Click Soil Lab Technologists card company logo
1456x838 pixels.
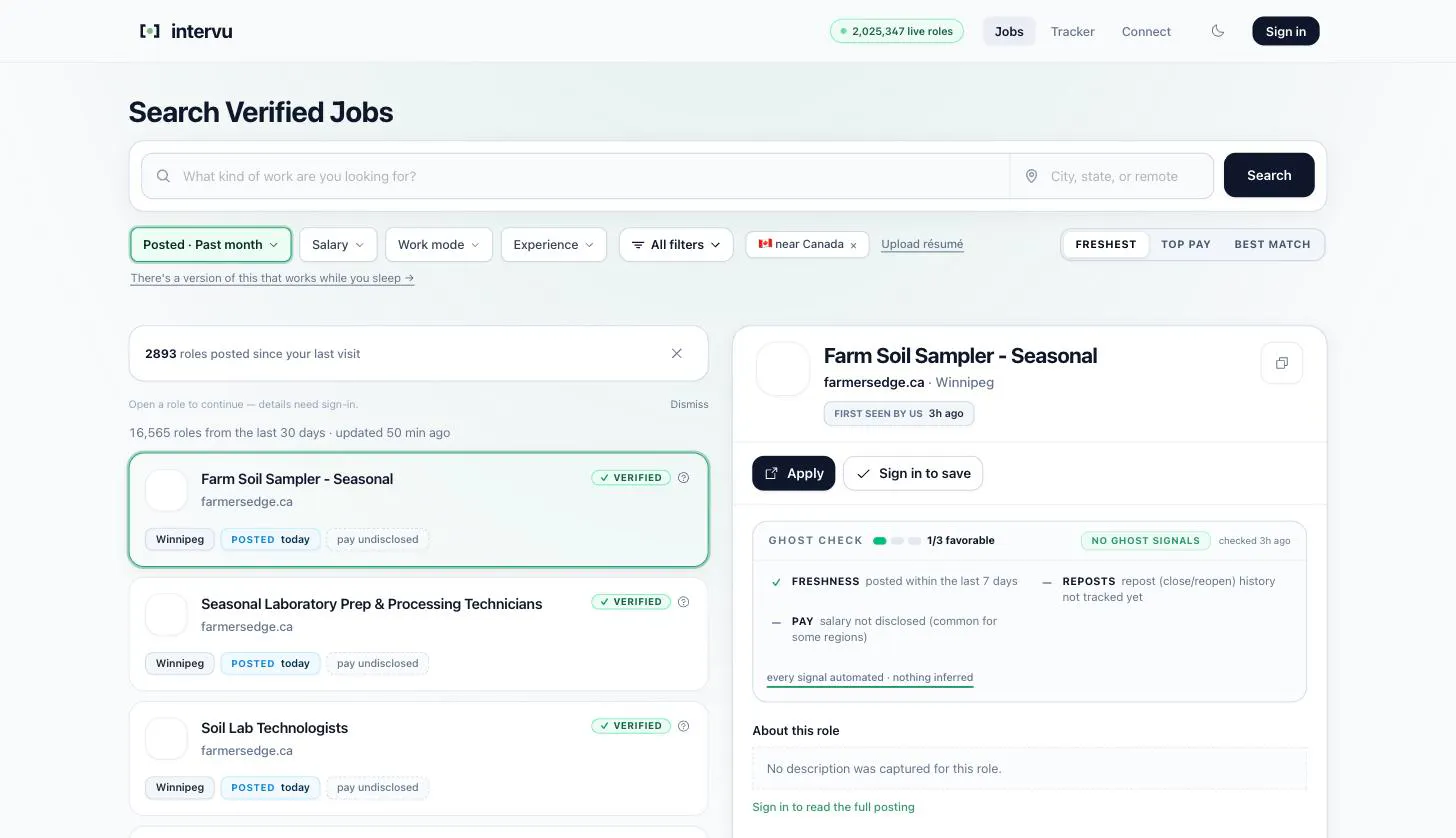point(166,739)
